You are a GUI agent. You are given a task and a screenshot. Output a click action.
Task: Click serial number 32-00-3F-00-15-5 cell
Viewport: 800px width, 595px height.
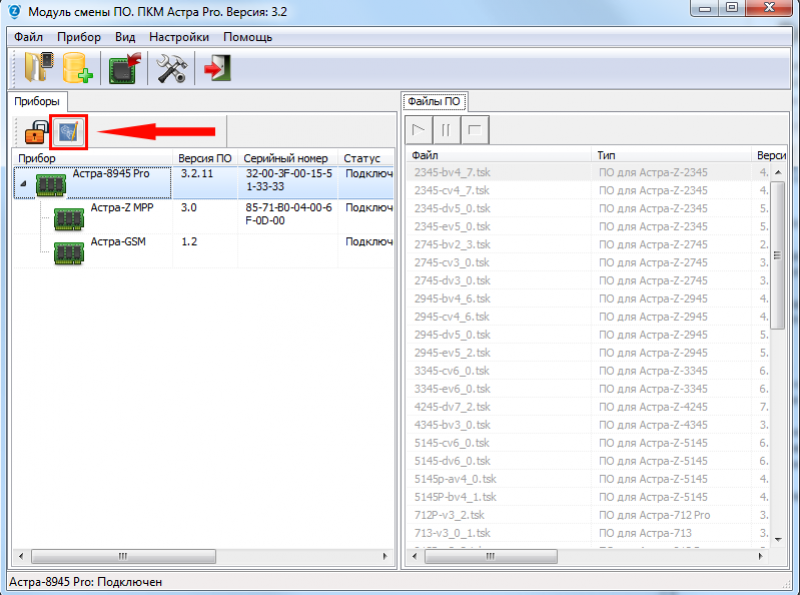coord(288,180)
